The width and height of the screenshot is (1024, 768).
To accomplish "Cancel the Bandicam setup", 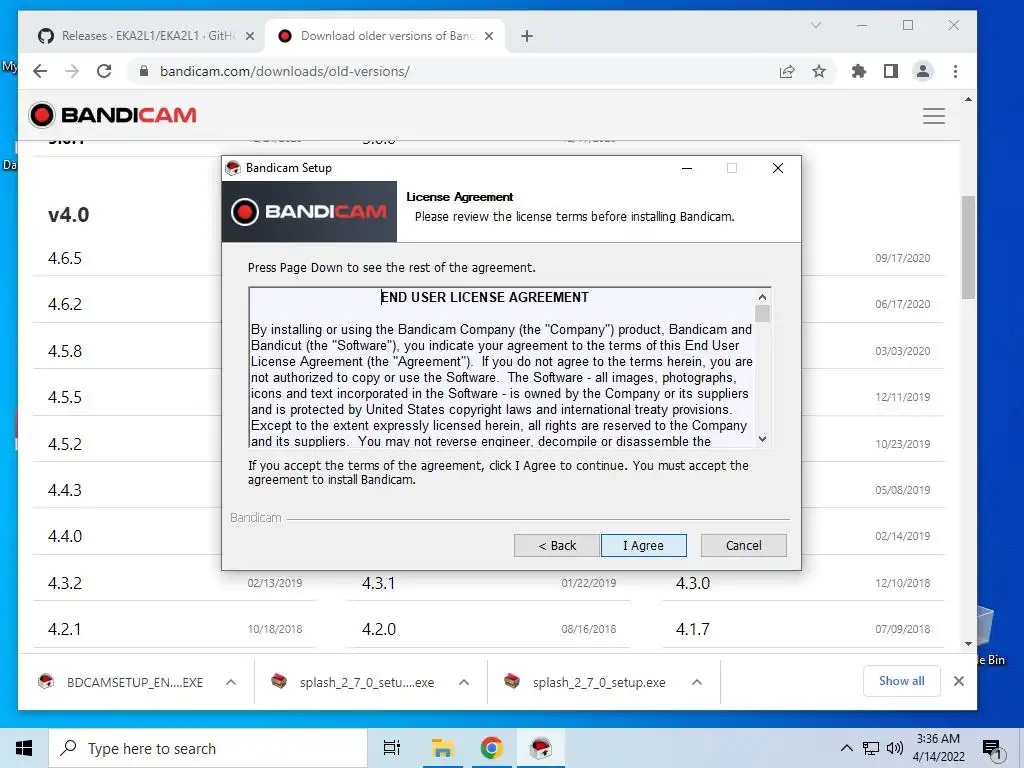I will tap(743, 545).
